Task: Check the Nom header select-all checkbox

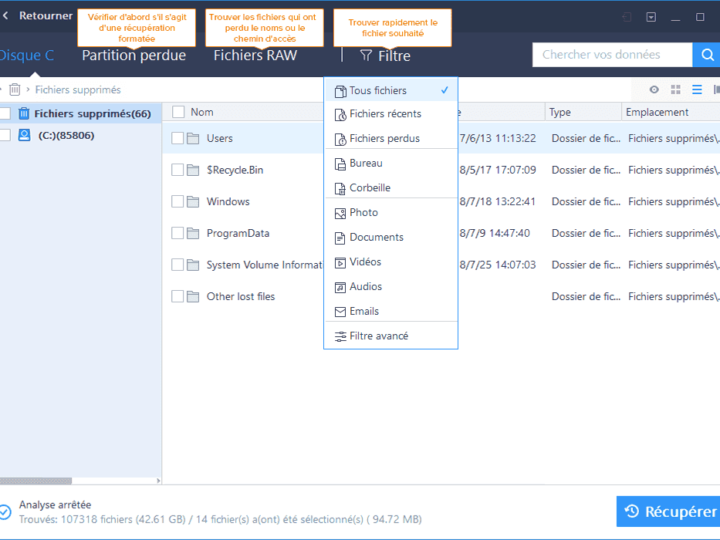Action: click(x=178, y=112)
